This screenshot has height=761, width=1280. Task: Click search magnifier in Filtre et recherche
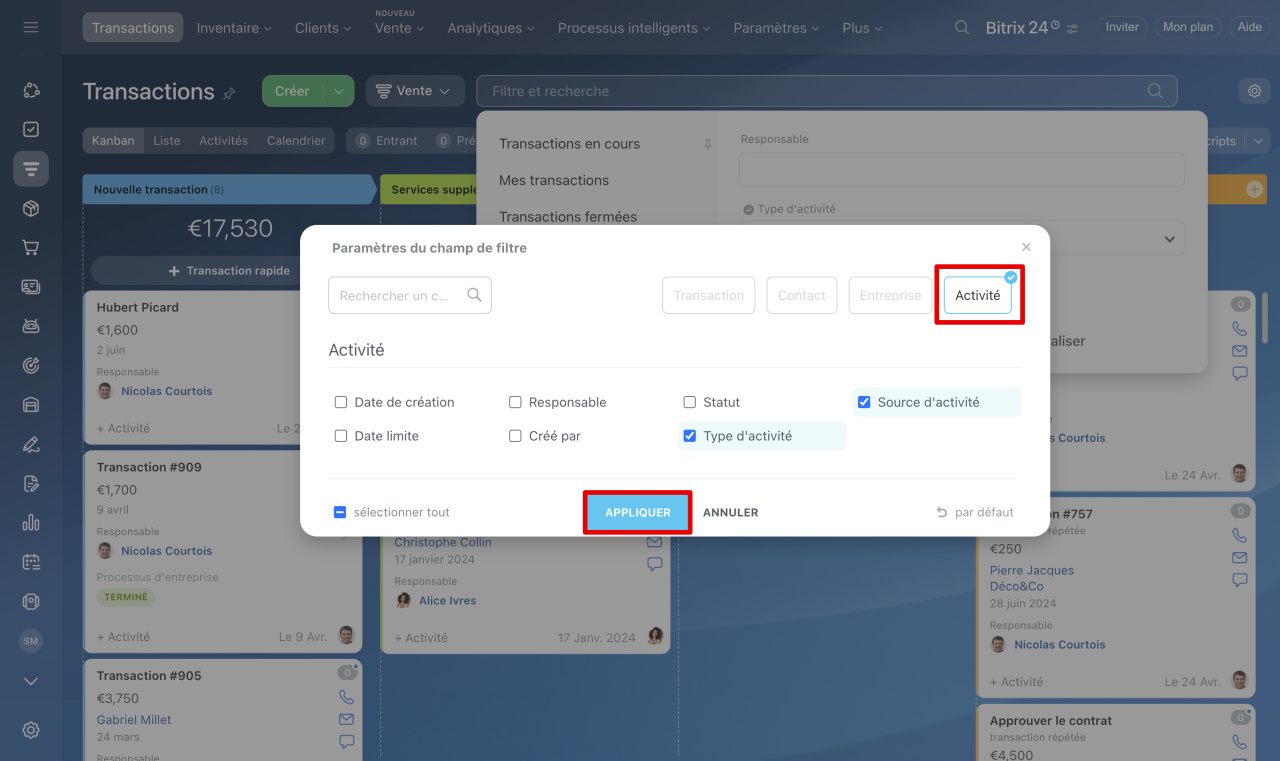[1155, 91]
